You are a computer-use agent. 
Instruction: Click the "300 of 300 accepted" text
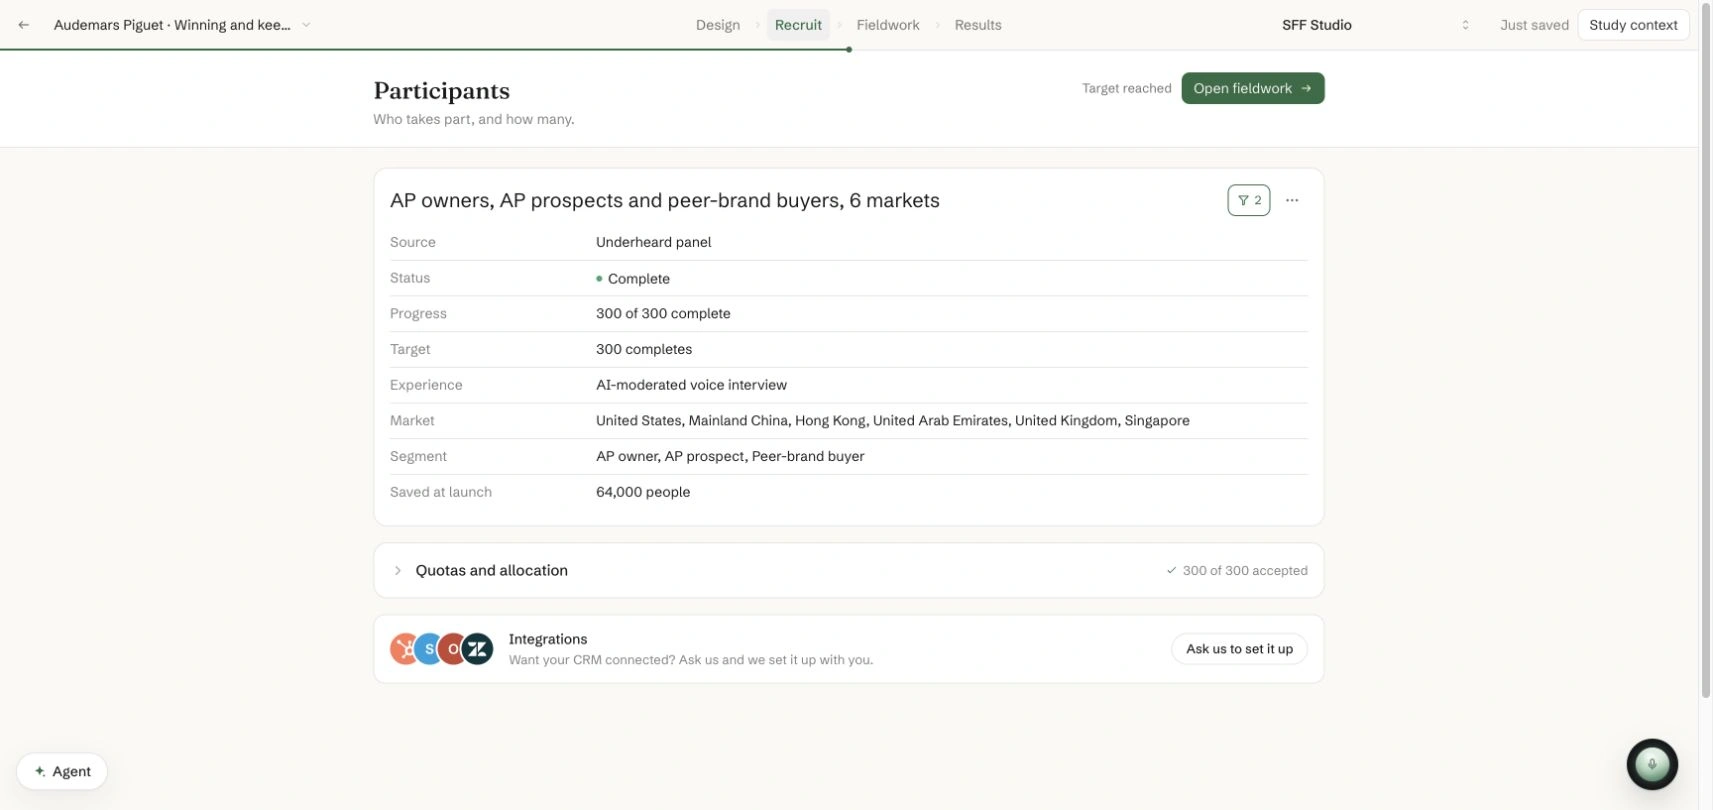pos(1245,570)
